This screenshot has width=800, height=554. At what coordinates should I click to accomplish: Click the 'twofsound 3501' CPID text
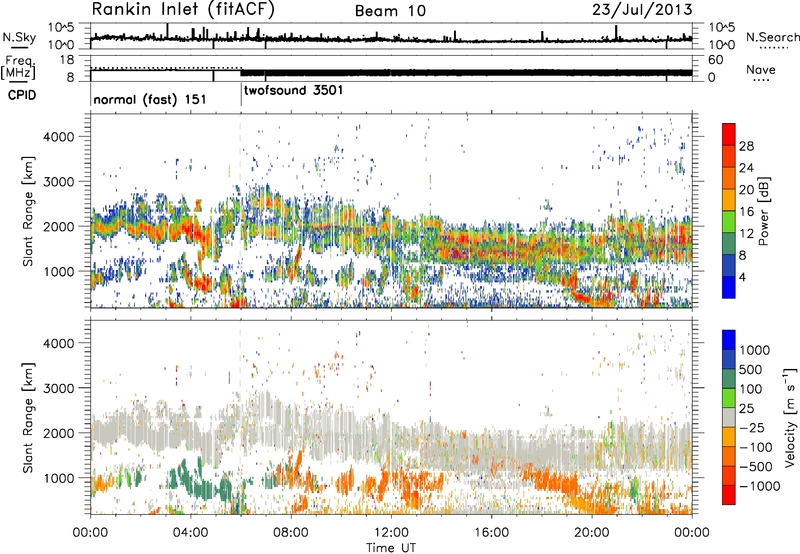(294, 90)
